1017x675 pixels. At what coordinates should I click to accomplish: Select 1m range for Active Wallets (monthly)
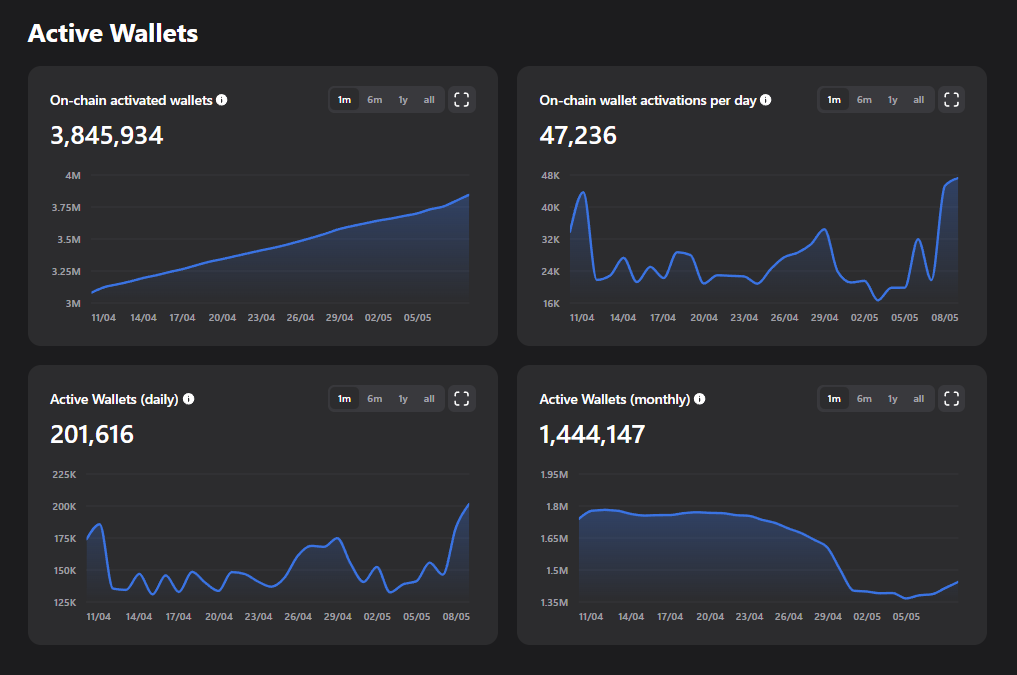pyautogui.click(x=833, y=398)
